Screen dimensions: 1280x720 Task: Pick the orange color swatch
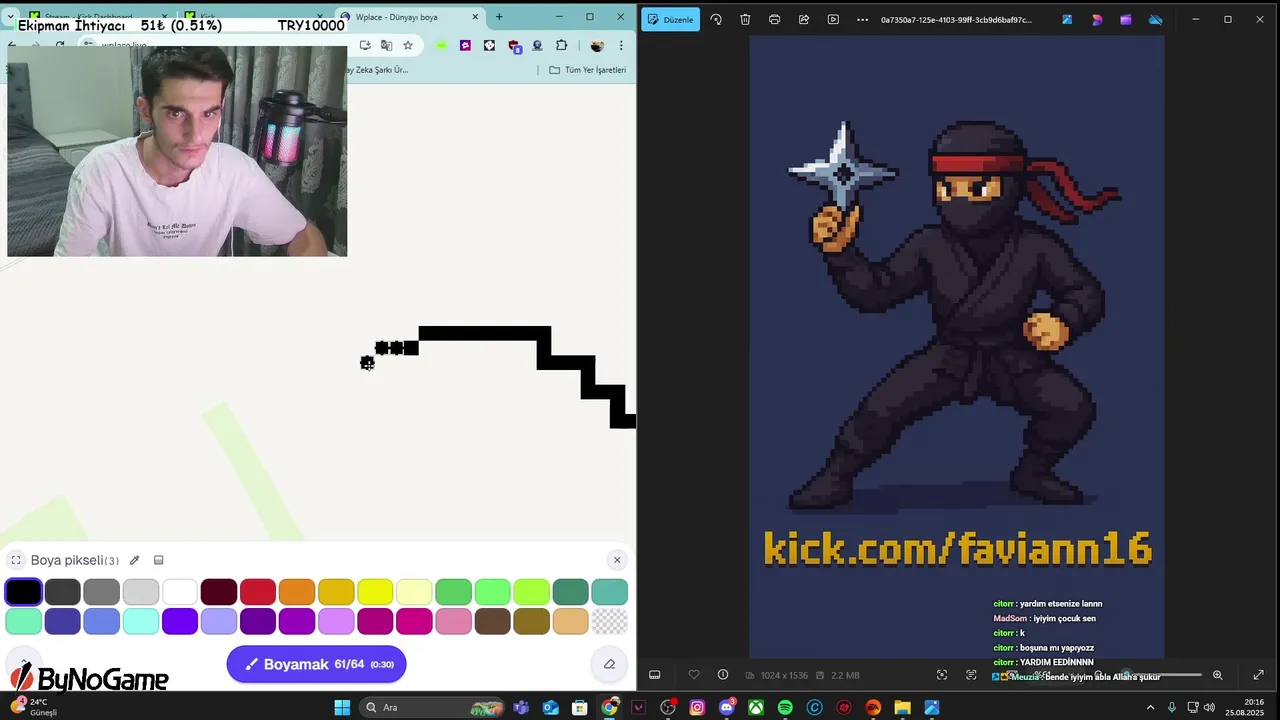point(297,592)
